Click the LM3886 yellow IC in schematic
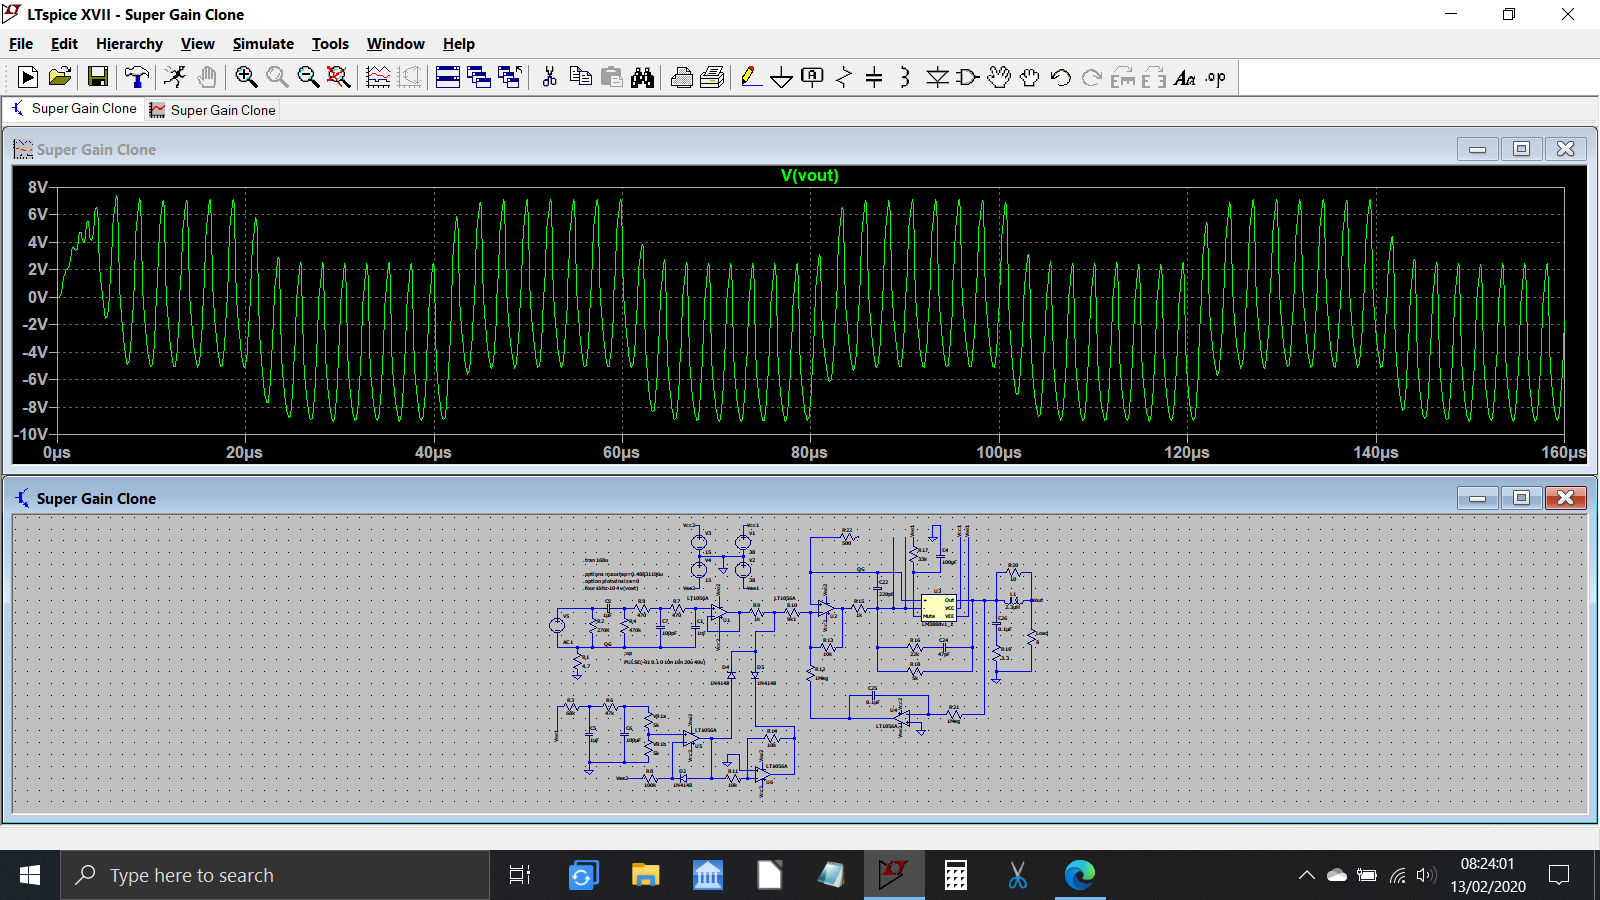The image size is (1600, 900). click(938, 608)
